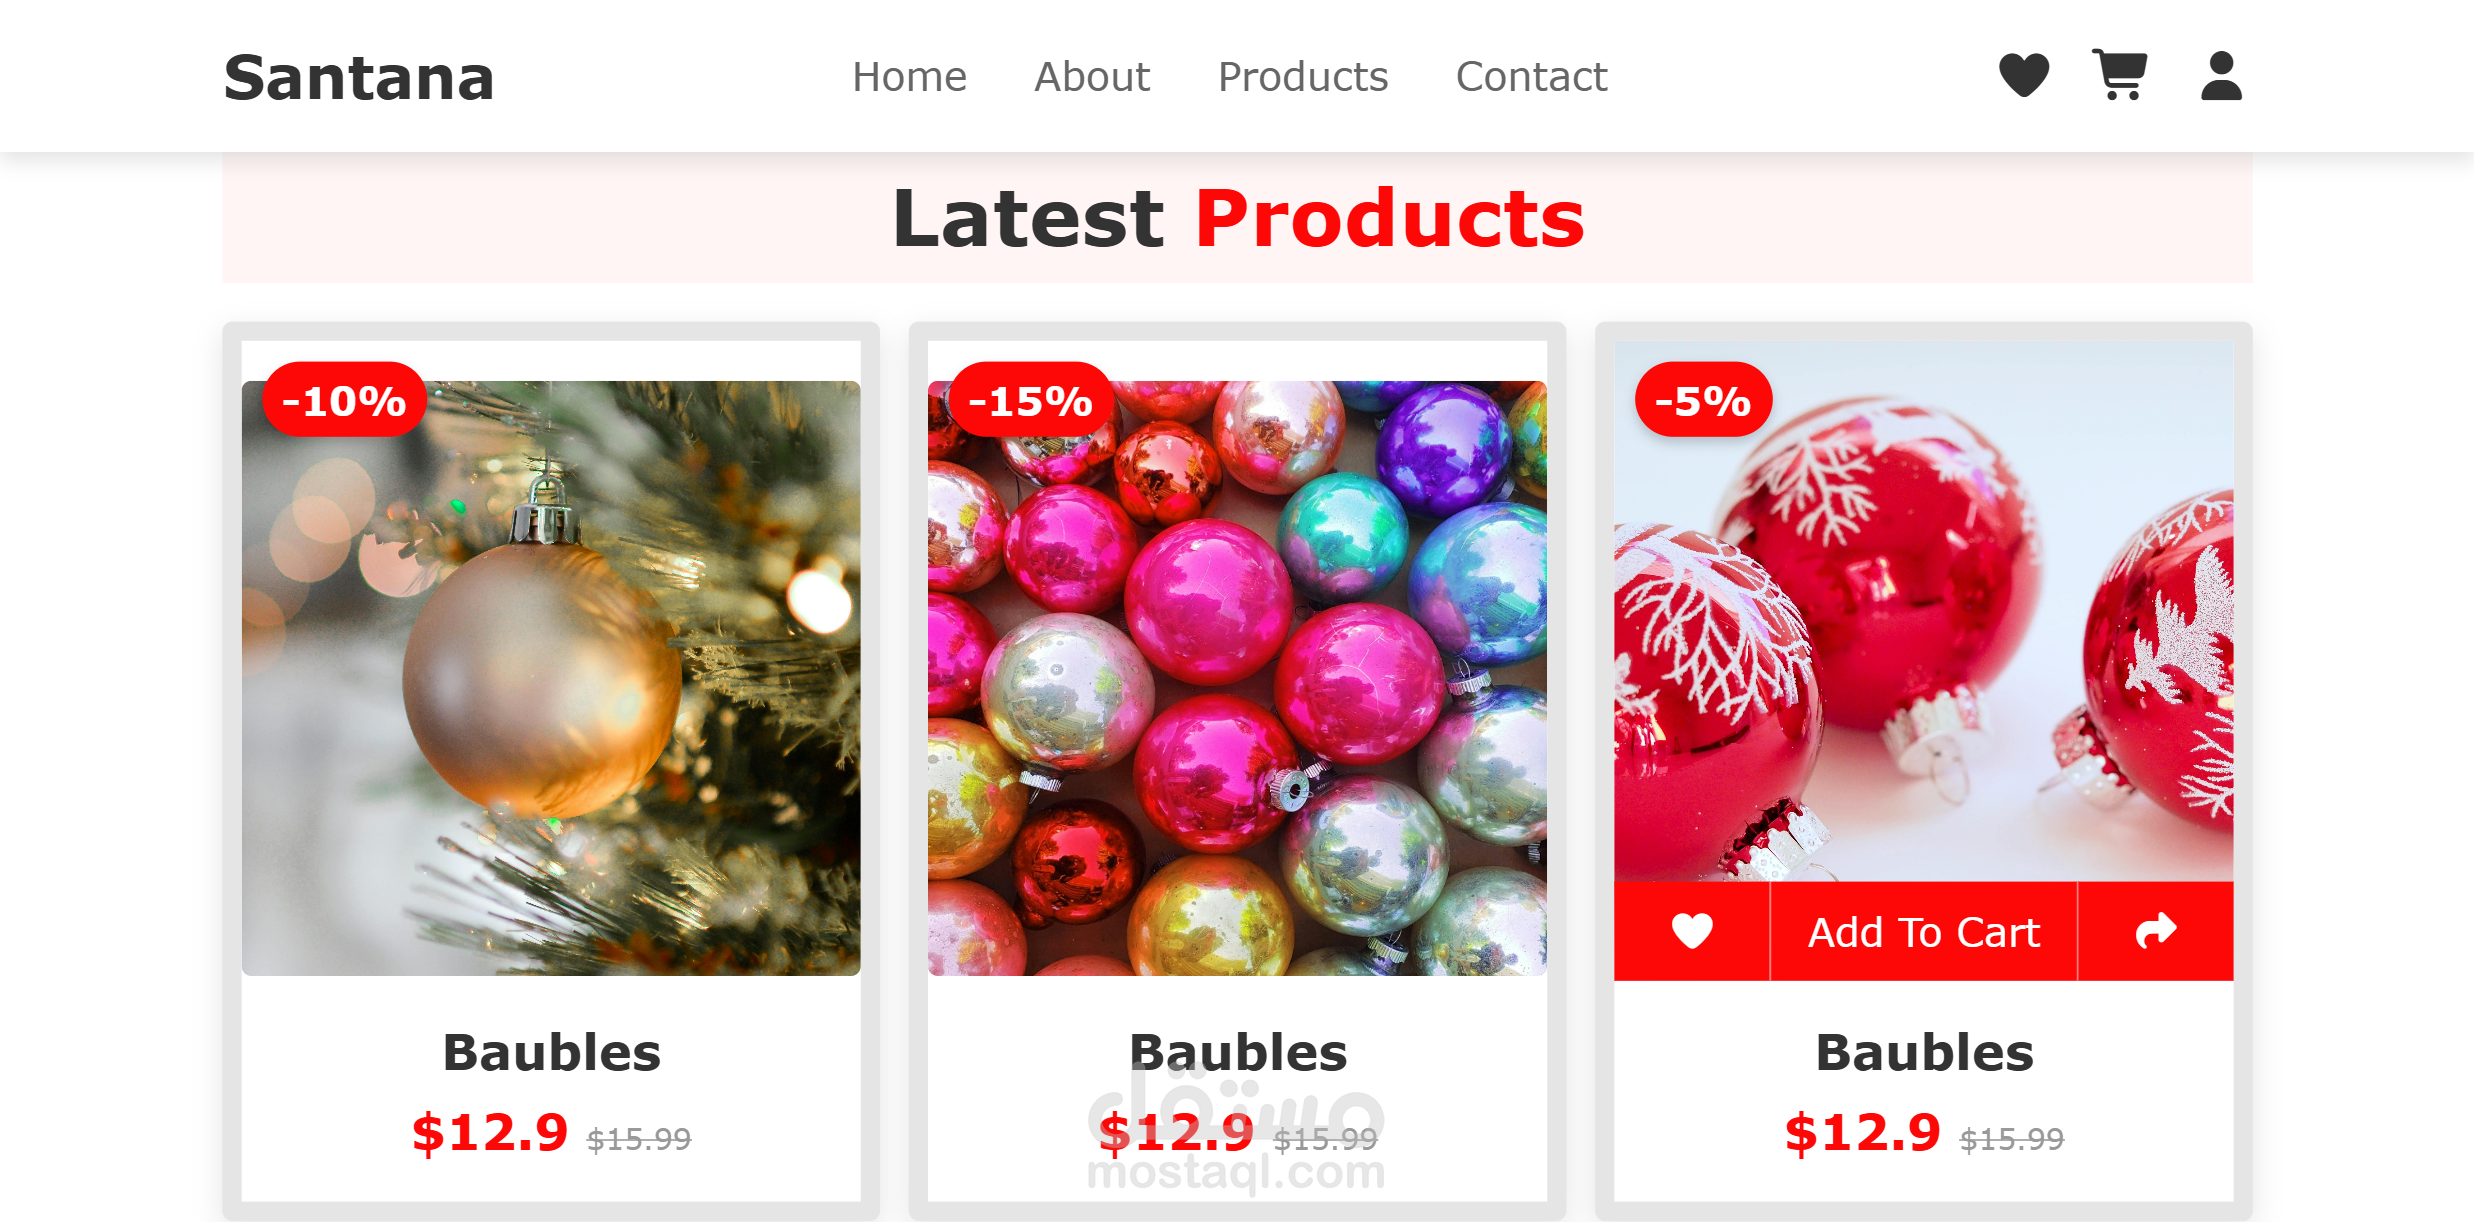The width and height of the screenshot is (2474, 1222).
Task: Click the share arrow icon on third product
Action: click(x=2156, y=931)
